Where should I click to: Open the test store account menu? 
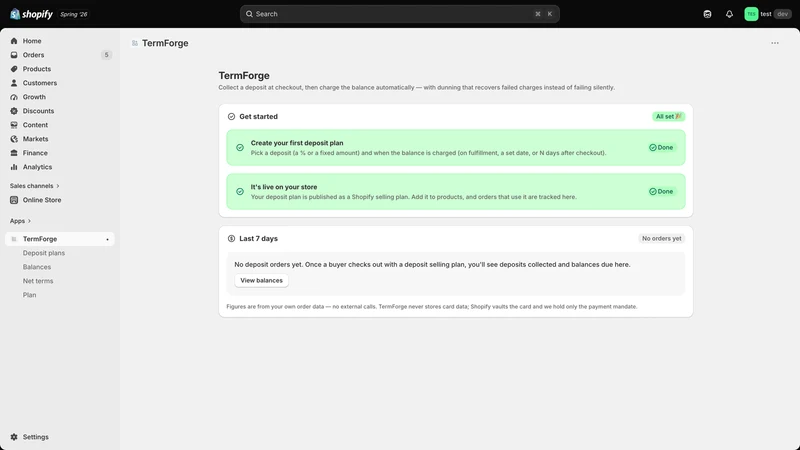pos(767,14)
